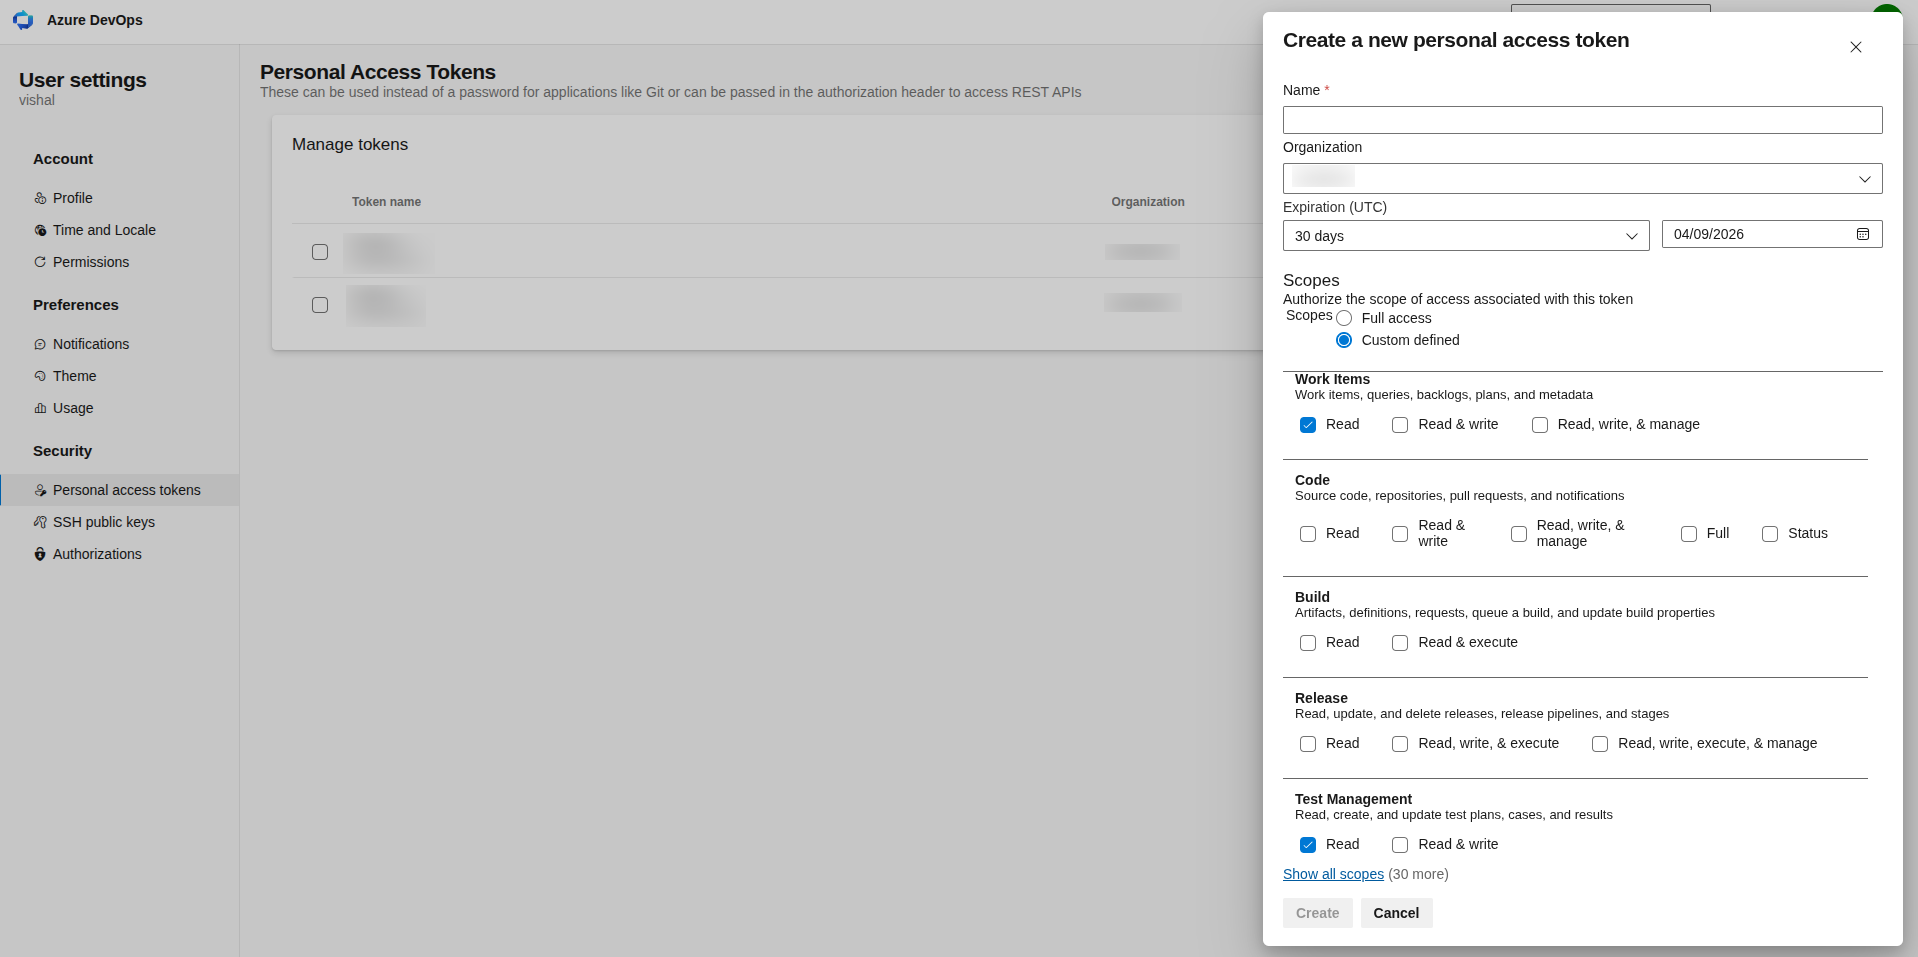The height and width of the screenshot is (957, 1918).
Task: Open Notifications preferences
Action: click(119, 344)
